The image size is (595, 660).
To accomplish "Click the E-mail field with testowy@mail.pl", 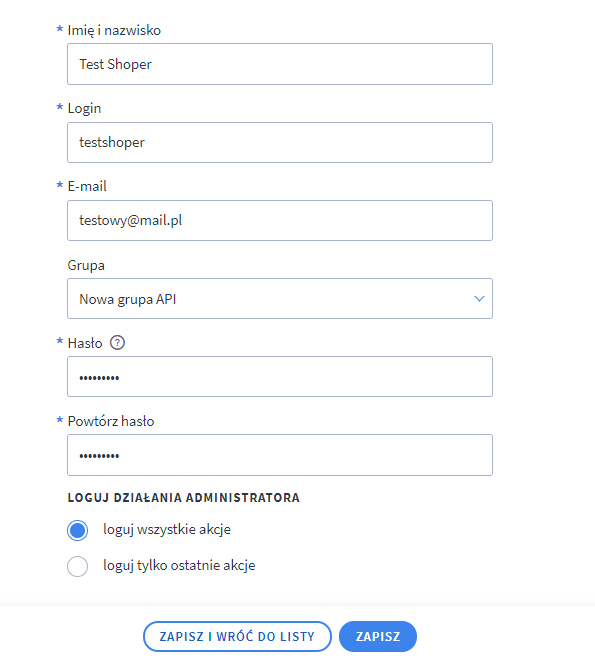I will 280,221.
